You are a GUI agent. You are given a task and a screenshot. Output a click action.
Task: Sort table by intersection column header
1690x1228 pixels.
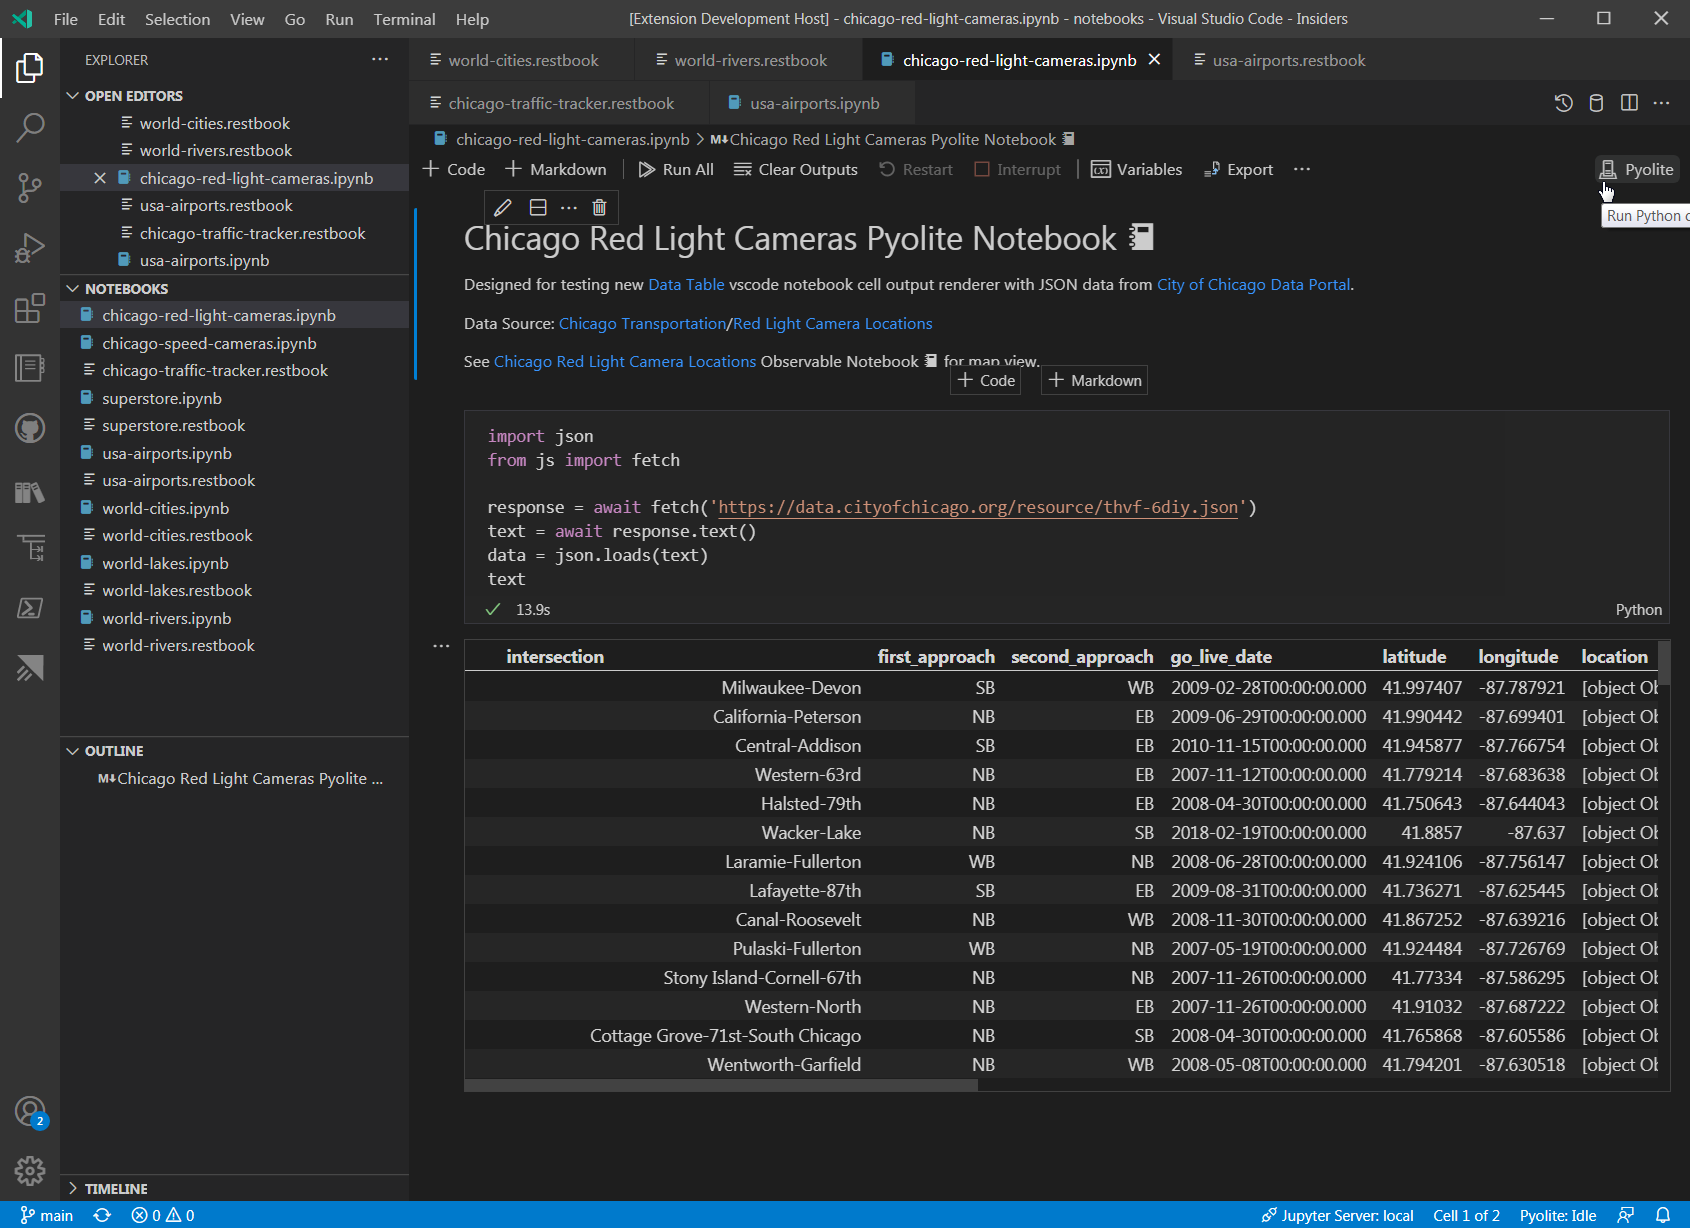click(555, 657)
